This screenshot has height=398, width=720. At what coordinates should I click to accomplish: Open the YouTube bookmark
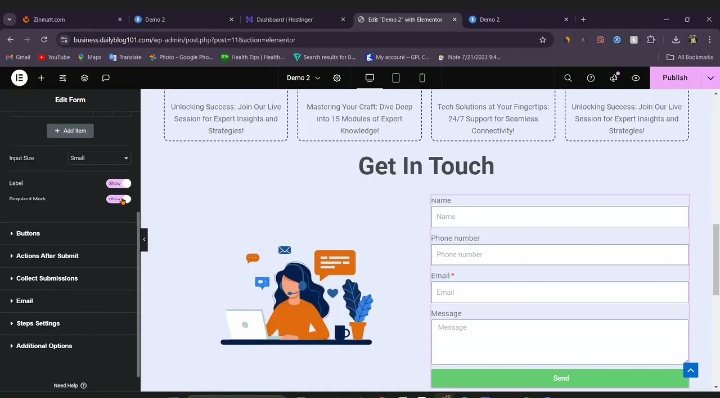tap(54, 57)
